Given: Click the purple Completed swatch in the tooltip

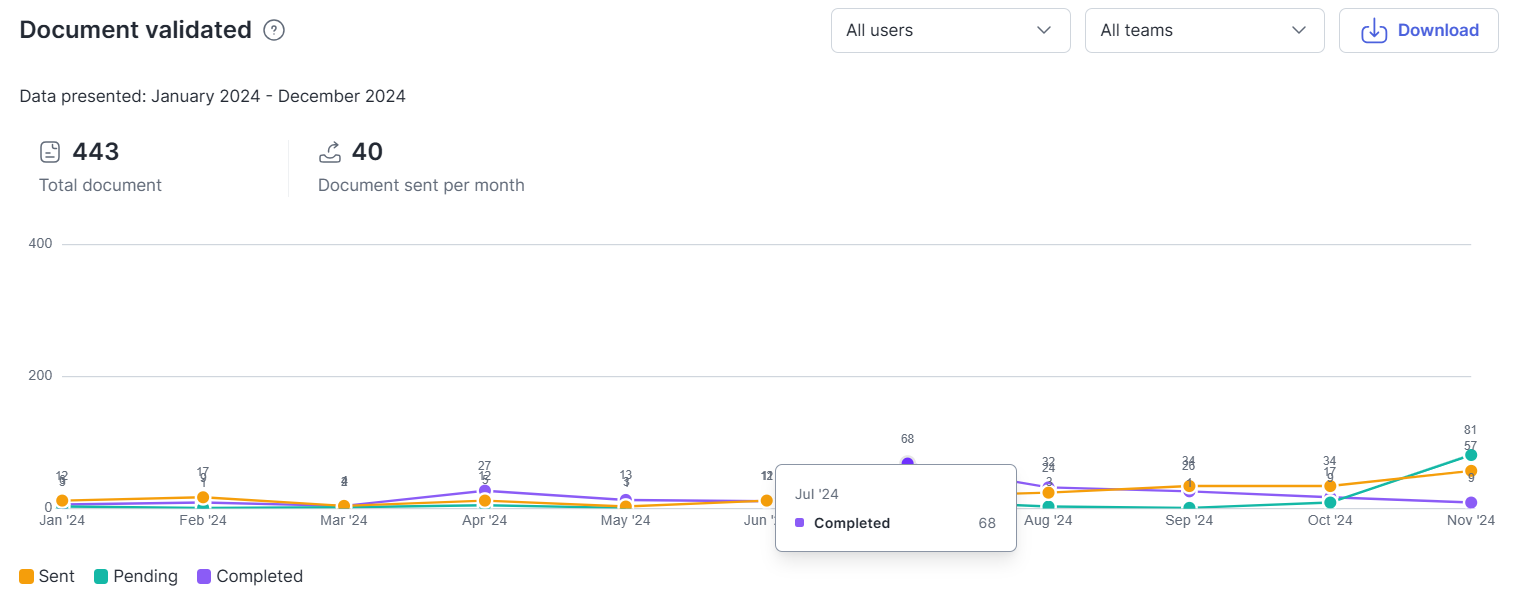Looking at the screenshot, I should tap(800, 523).
